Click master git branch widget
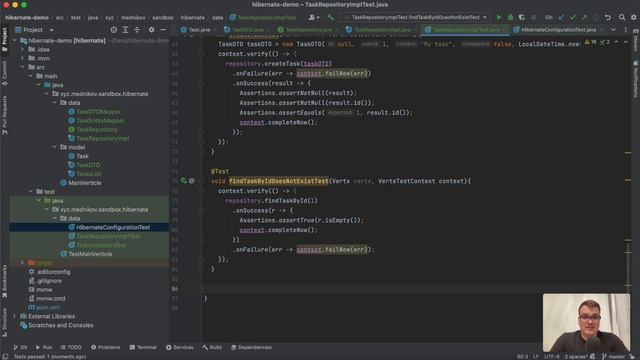 614,356
